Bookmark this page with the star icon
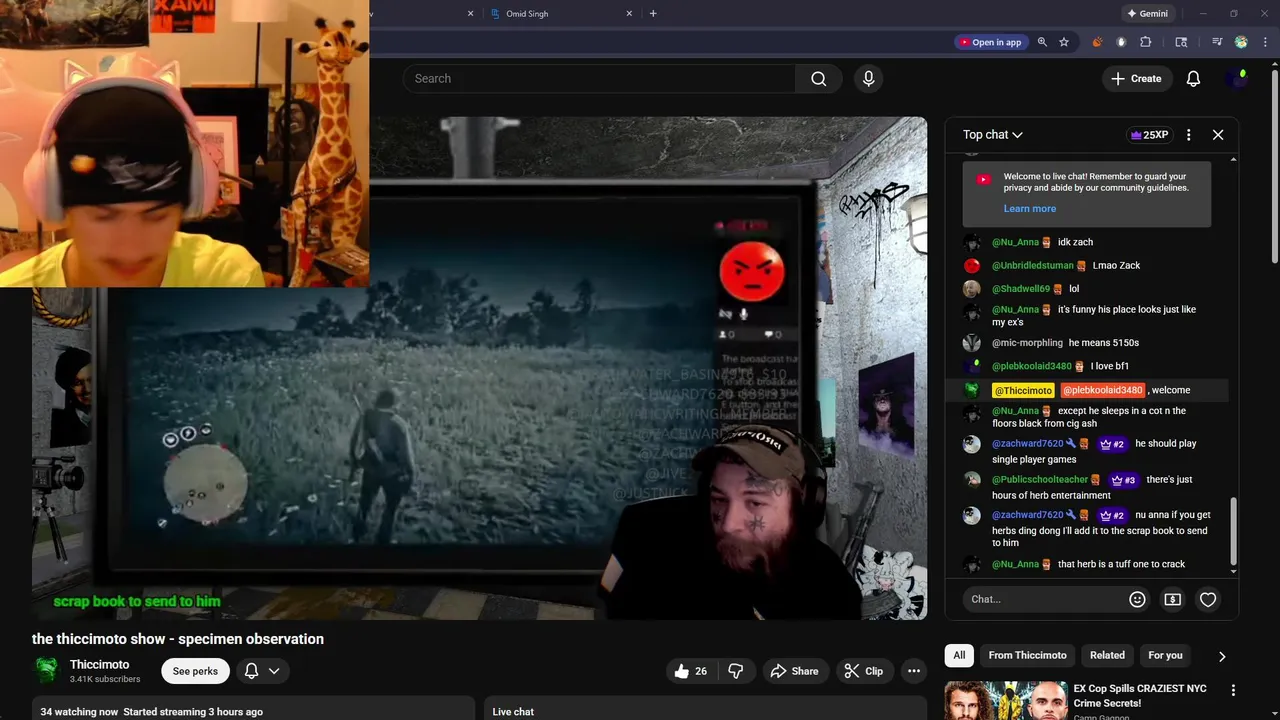The width and height of the screenshot is (1280, 720). coord(1064,42)
